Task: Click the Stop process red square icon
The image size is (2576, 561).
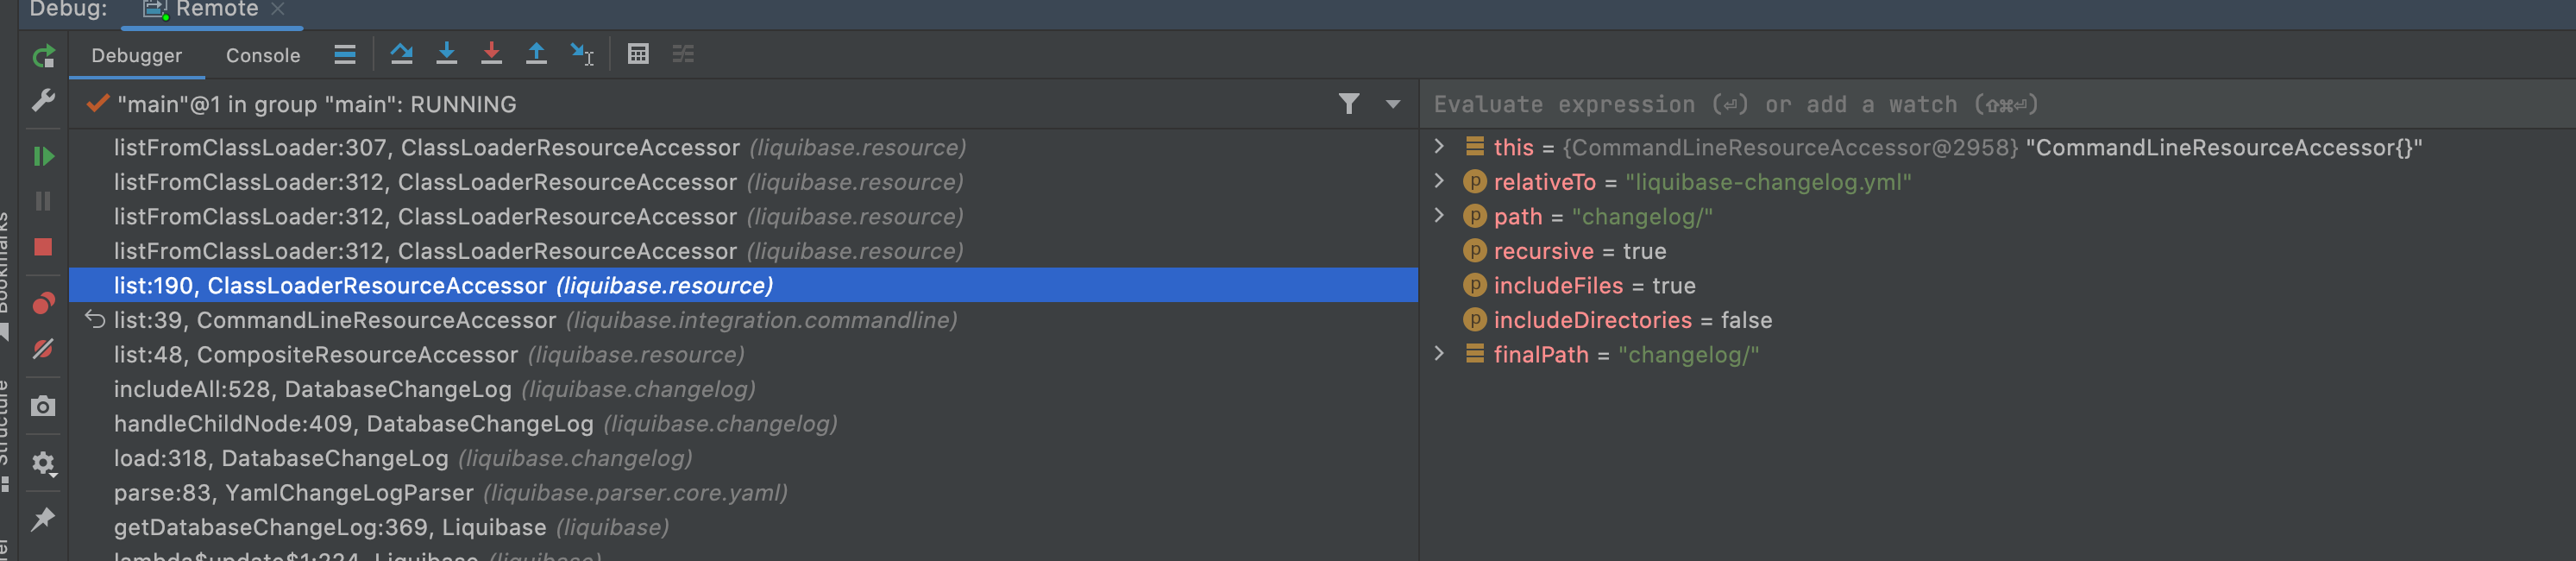Action: click(42, 247)
